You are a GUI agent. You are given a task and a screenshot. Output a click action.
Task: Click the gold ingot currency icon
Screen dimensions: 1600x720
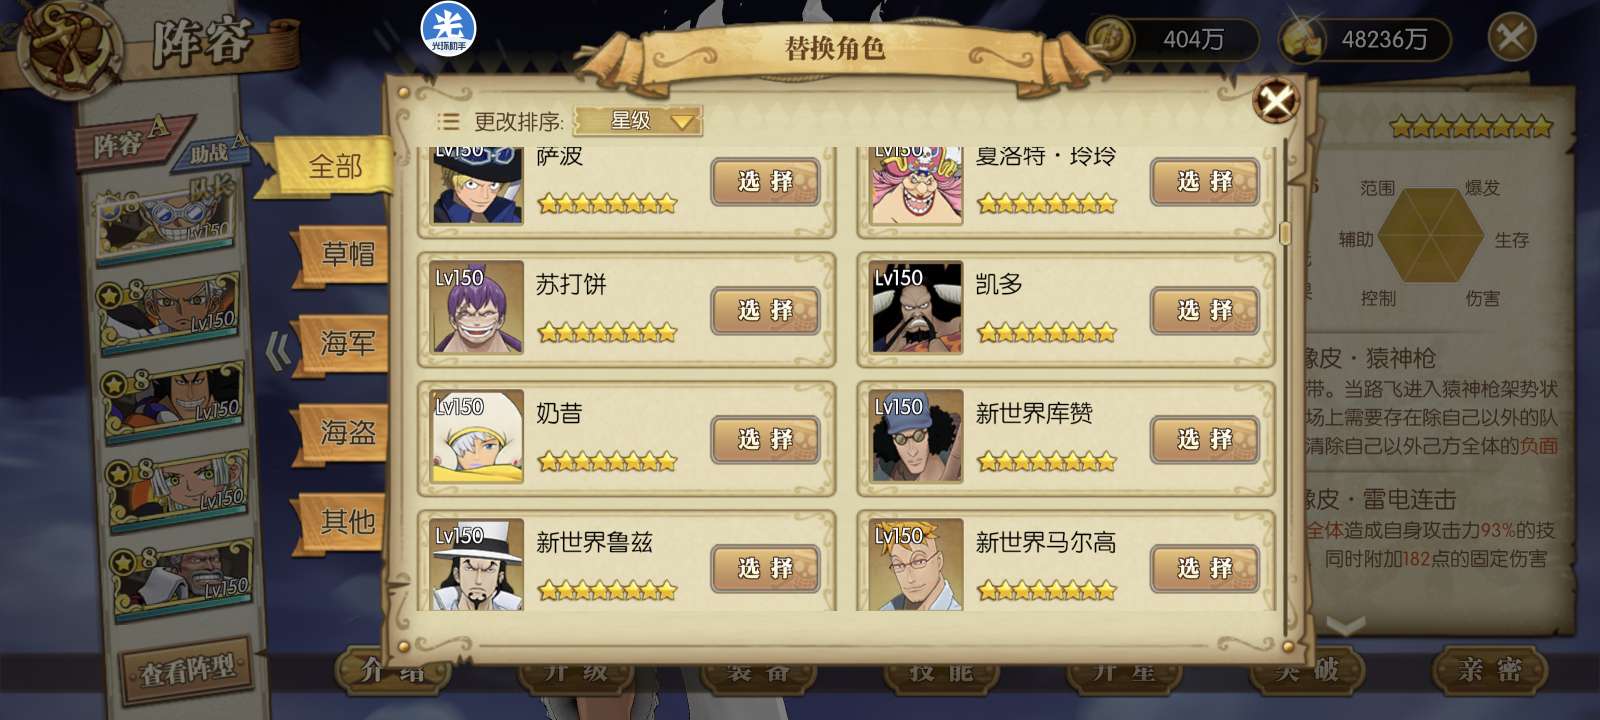tap(1304, 40)
